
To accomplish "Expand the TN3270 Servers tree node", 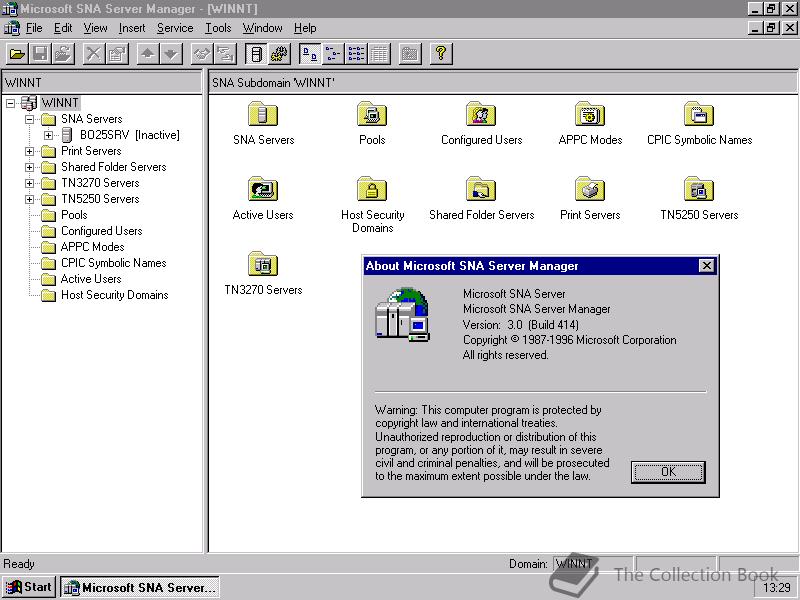I will click(30, 183).
